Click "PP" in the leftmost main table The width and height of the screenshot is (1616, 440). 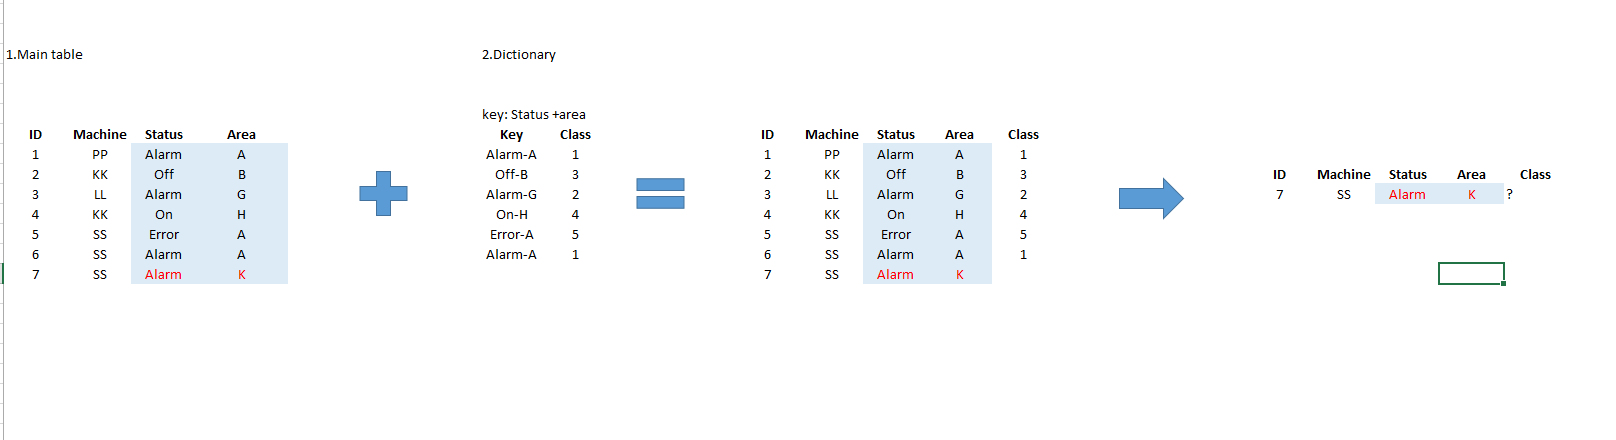click(x=100, y=155)
